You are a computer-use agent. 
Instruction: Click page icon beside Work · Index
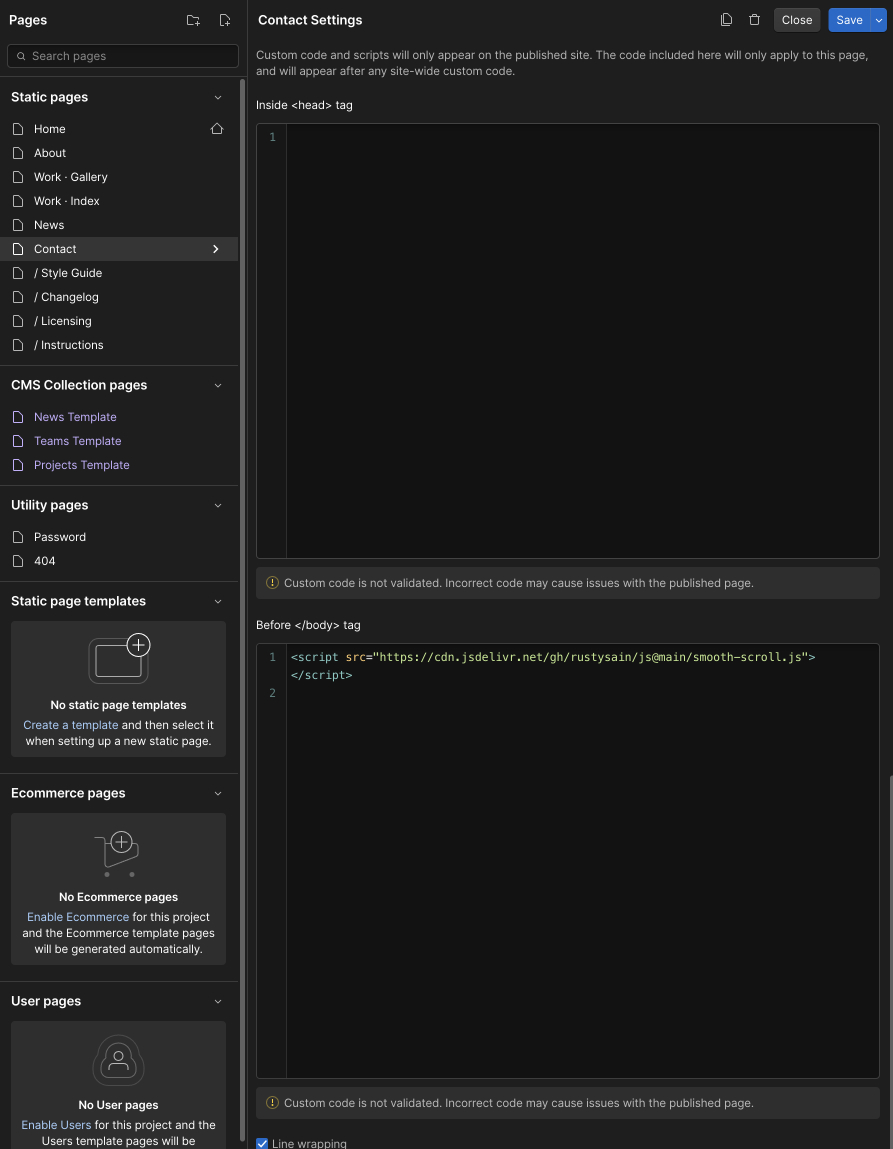[x=18, y=201]
